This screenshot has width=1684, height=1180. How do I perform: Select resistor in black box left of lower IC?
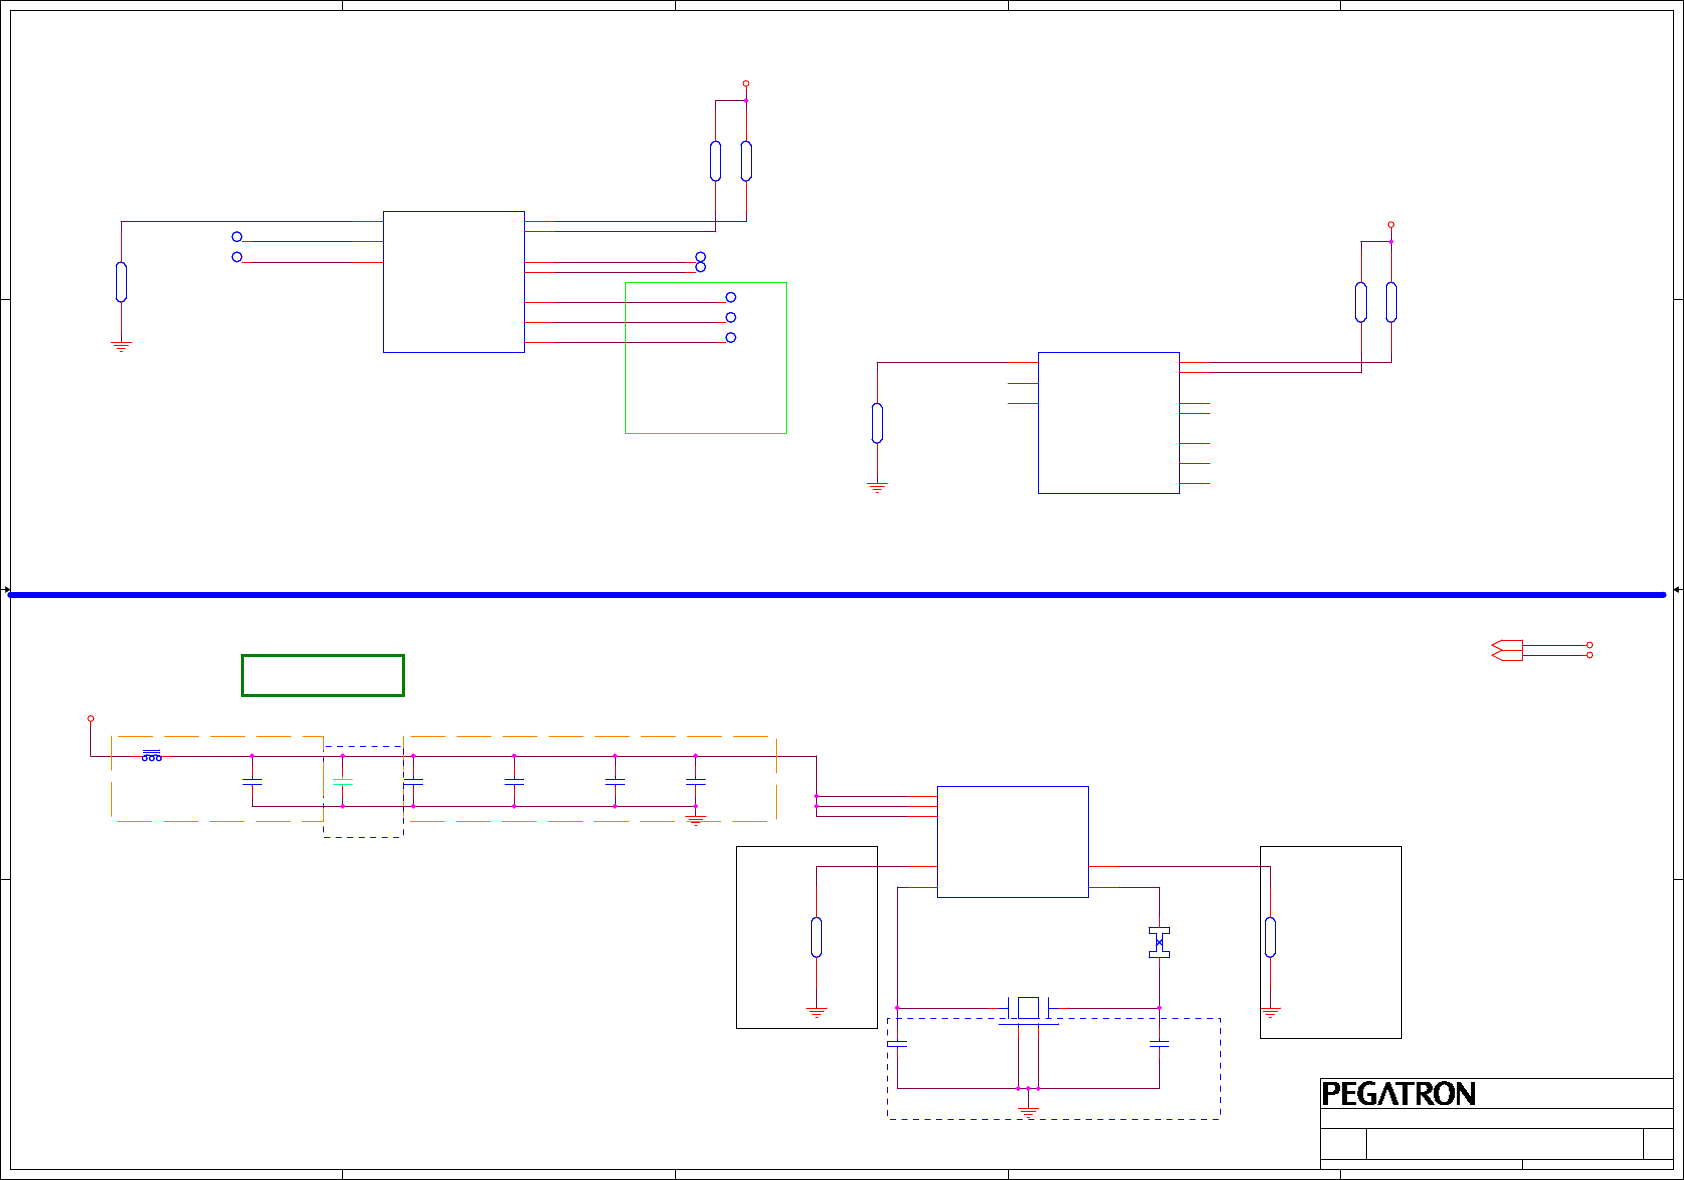click(817, 937)
